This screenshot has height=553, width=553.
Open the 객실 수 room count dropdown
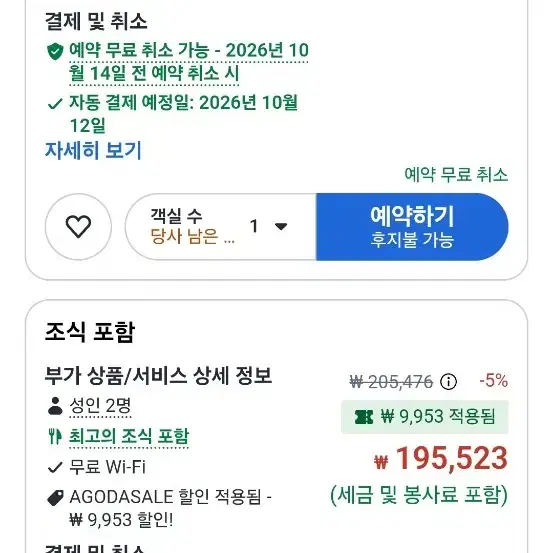220,226
